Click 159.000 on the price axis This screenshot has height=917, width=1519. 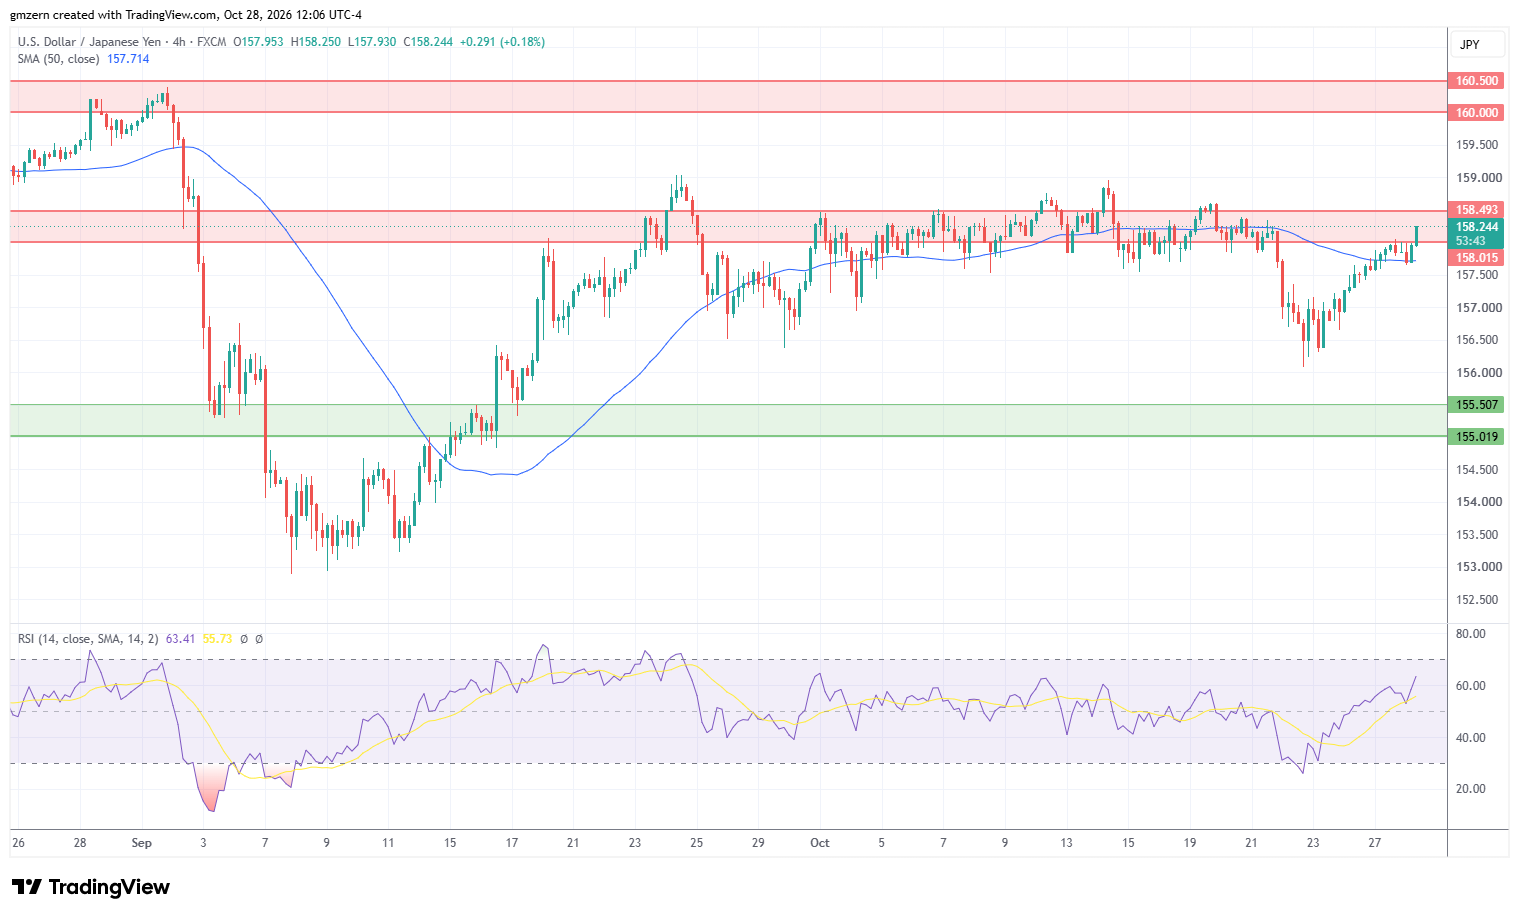(1477, 178)
